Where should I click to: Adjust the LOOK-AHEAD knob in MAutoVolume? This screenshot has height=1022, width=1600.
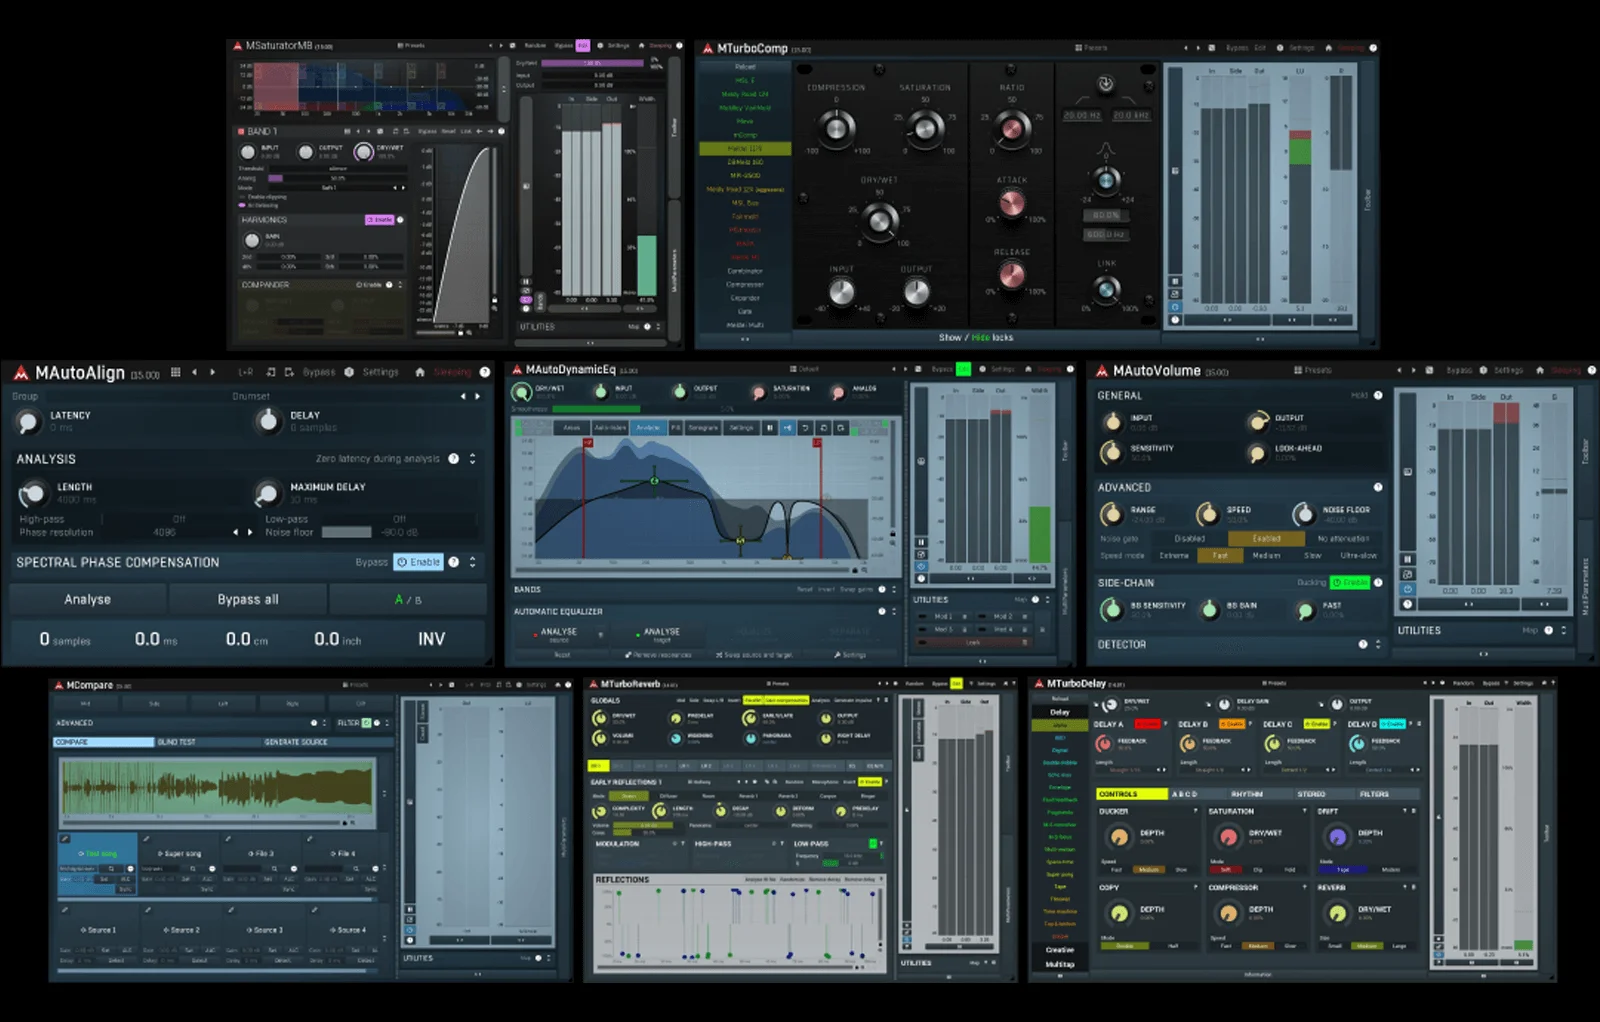tap(1257, 453)
